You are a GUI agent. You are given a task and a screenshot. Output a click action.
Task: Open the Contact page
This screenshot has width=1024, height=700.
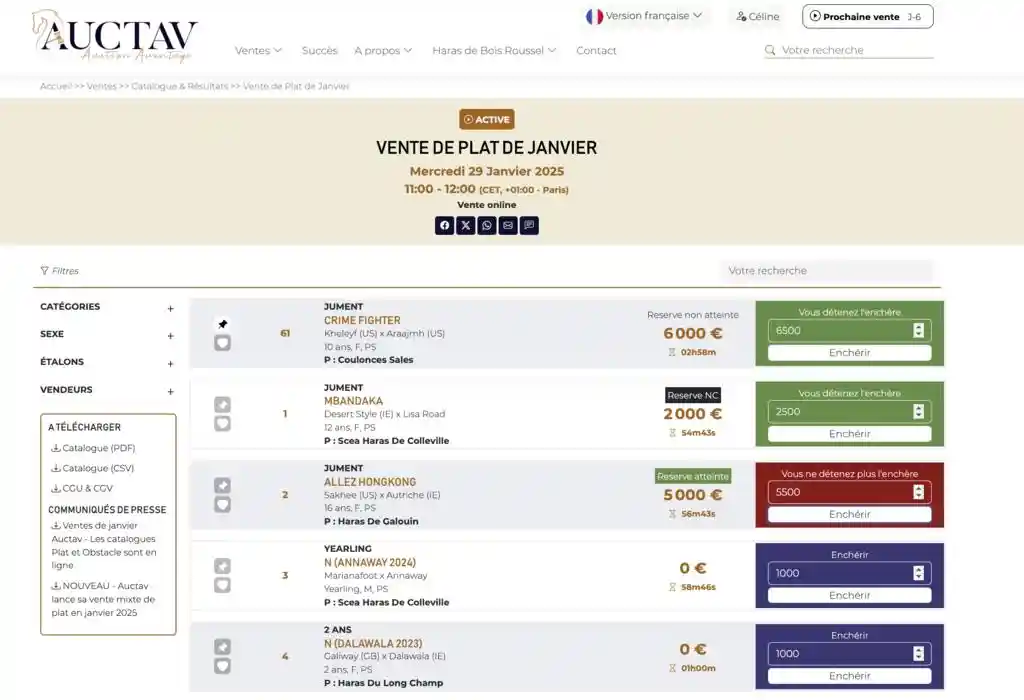coord(596,50)
